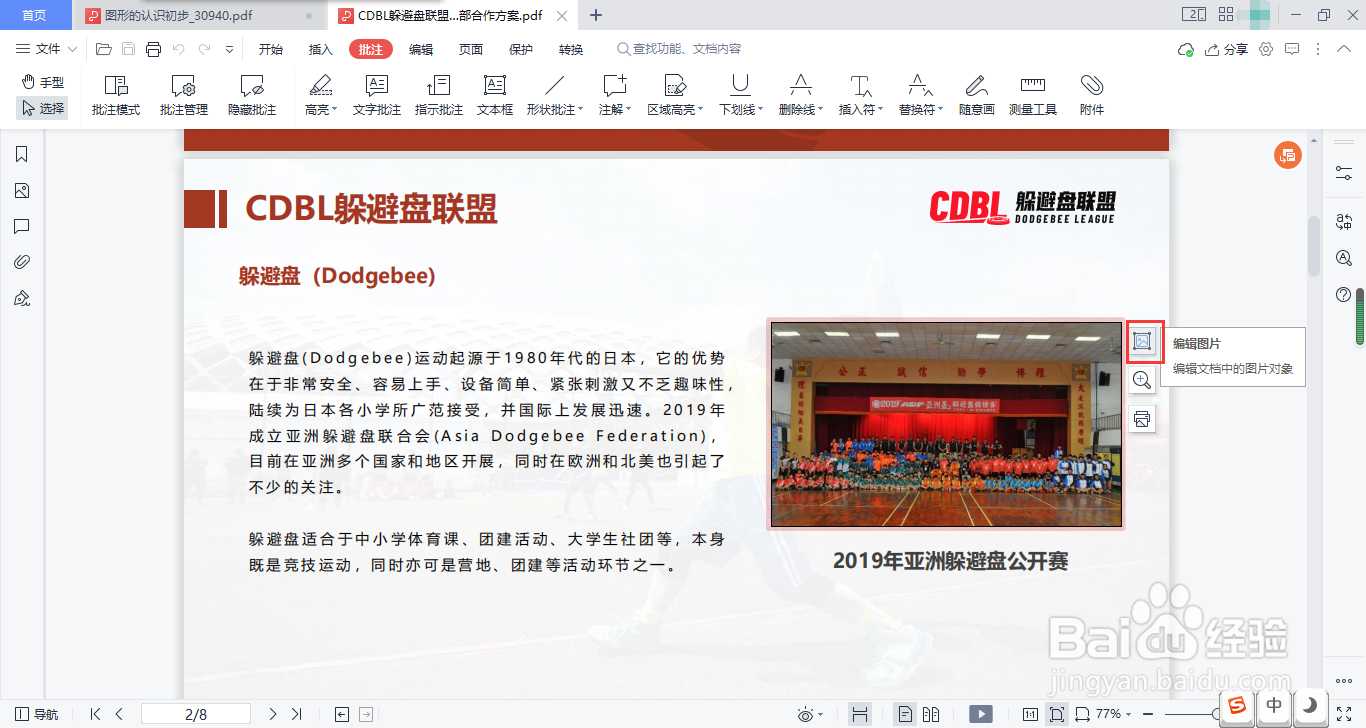Screen dimensions: 1366x728
Task: Open the 批注模式 annotation mode tool
Action: pos(116,95)
